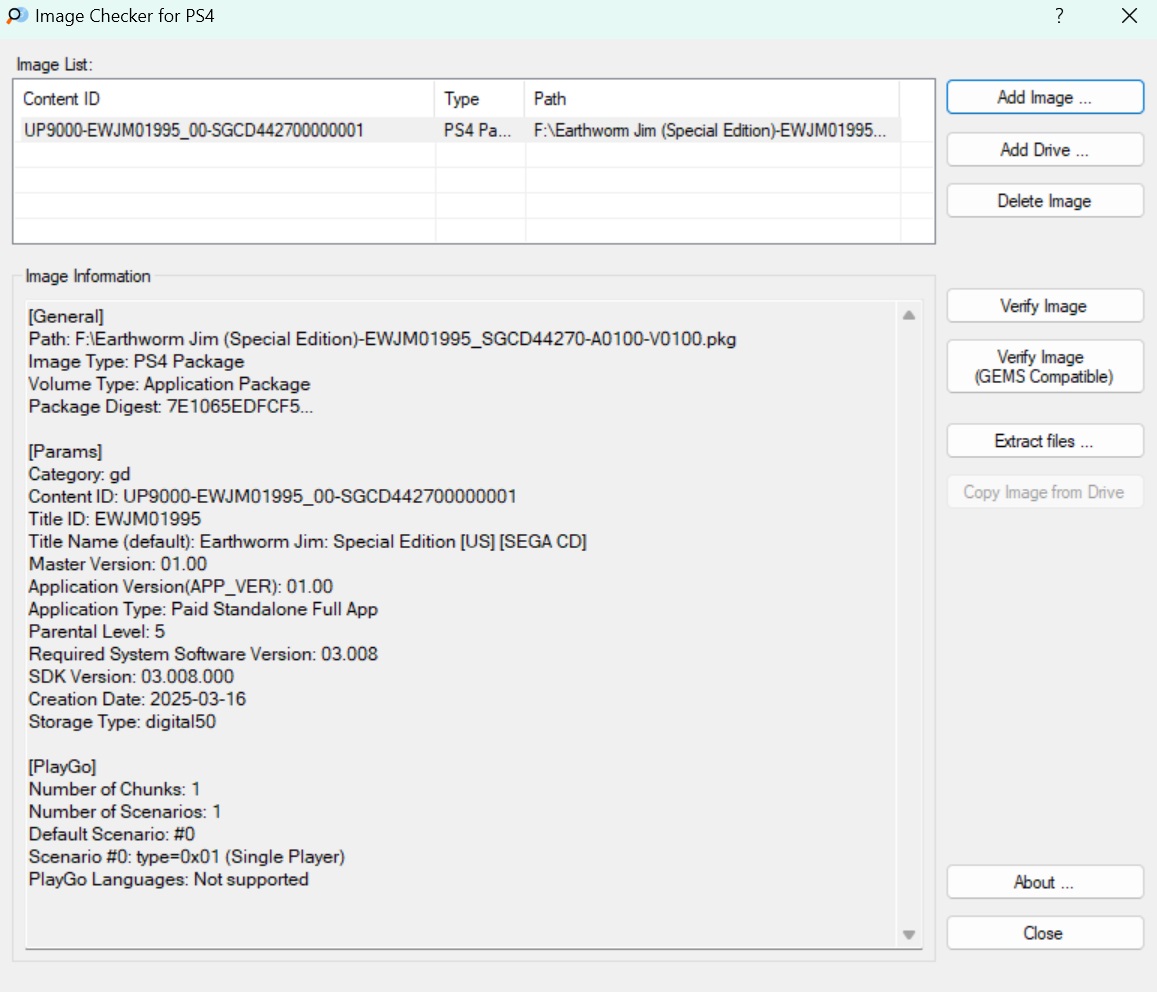The height and width of the screenshot is (992, 1157).
Task: Click the Type column header
Action: coord(480,99)
